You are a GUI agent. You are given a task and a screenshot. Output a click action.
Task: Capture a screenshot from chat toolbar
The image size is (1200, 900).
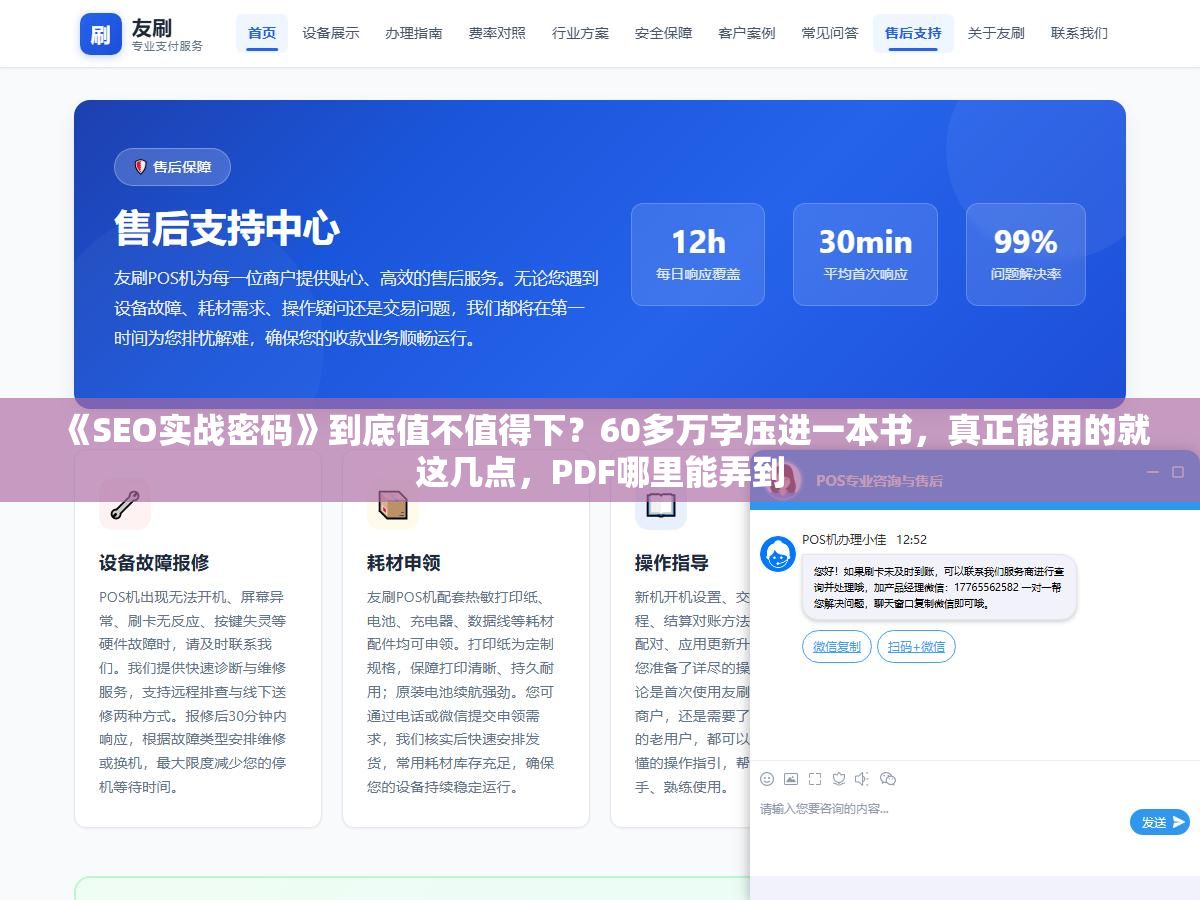tap(815, 779)
